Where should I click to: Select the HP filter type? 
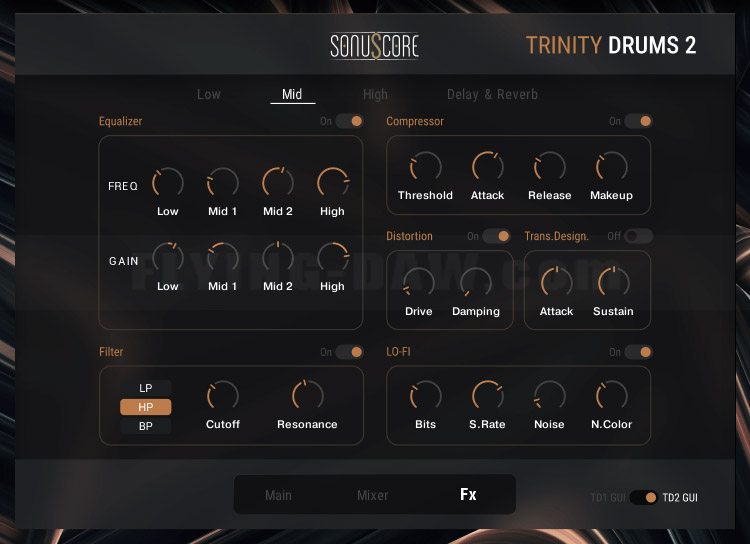(x=145, y=407)
